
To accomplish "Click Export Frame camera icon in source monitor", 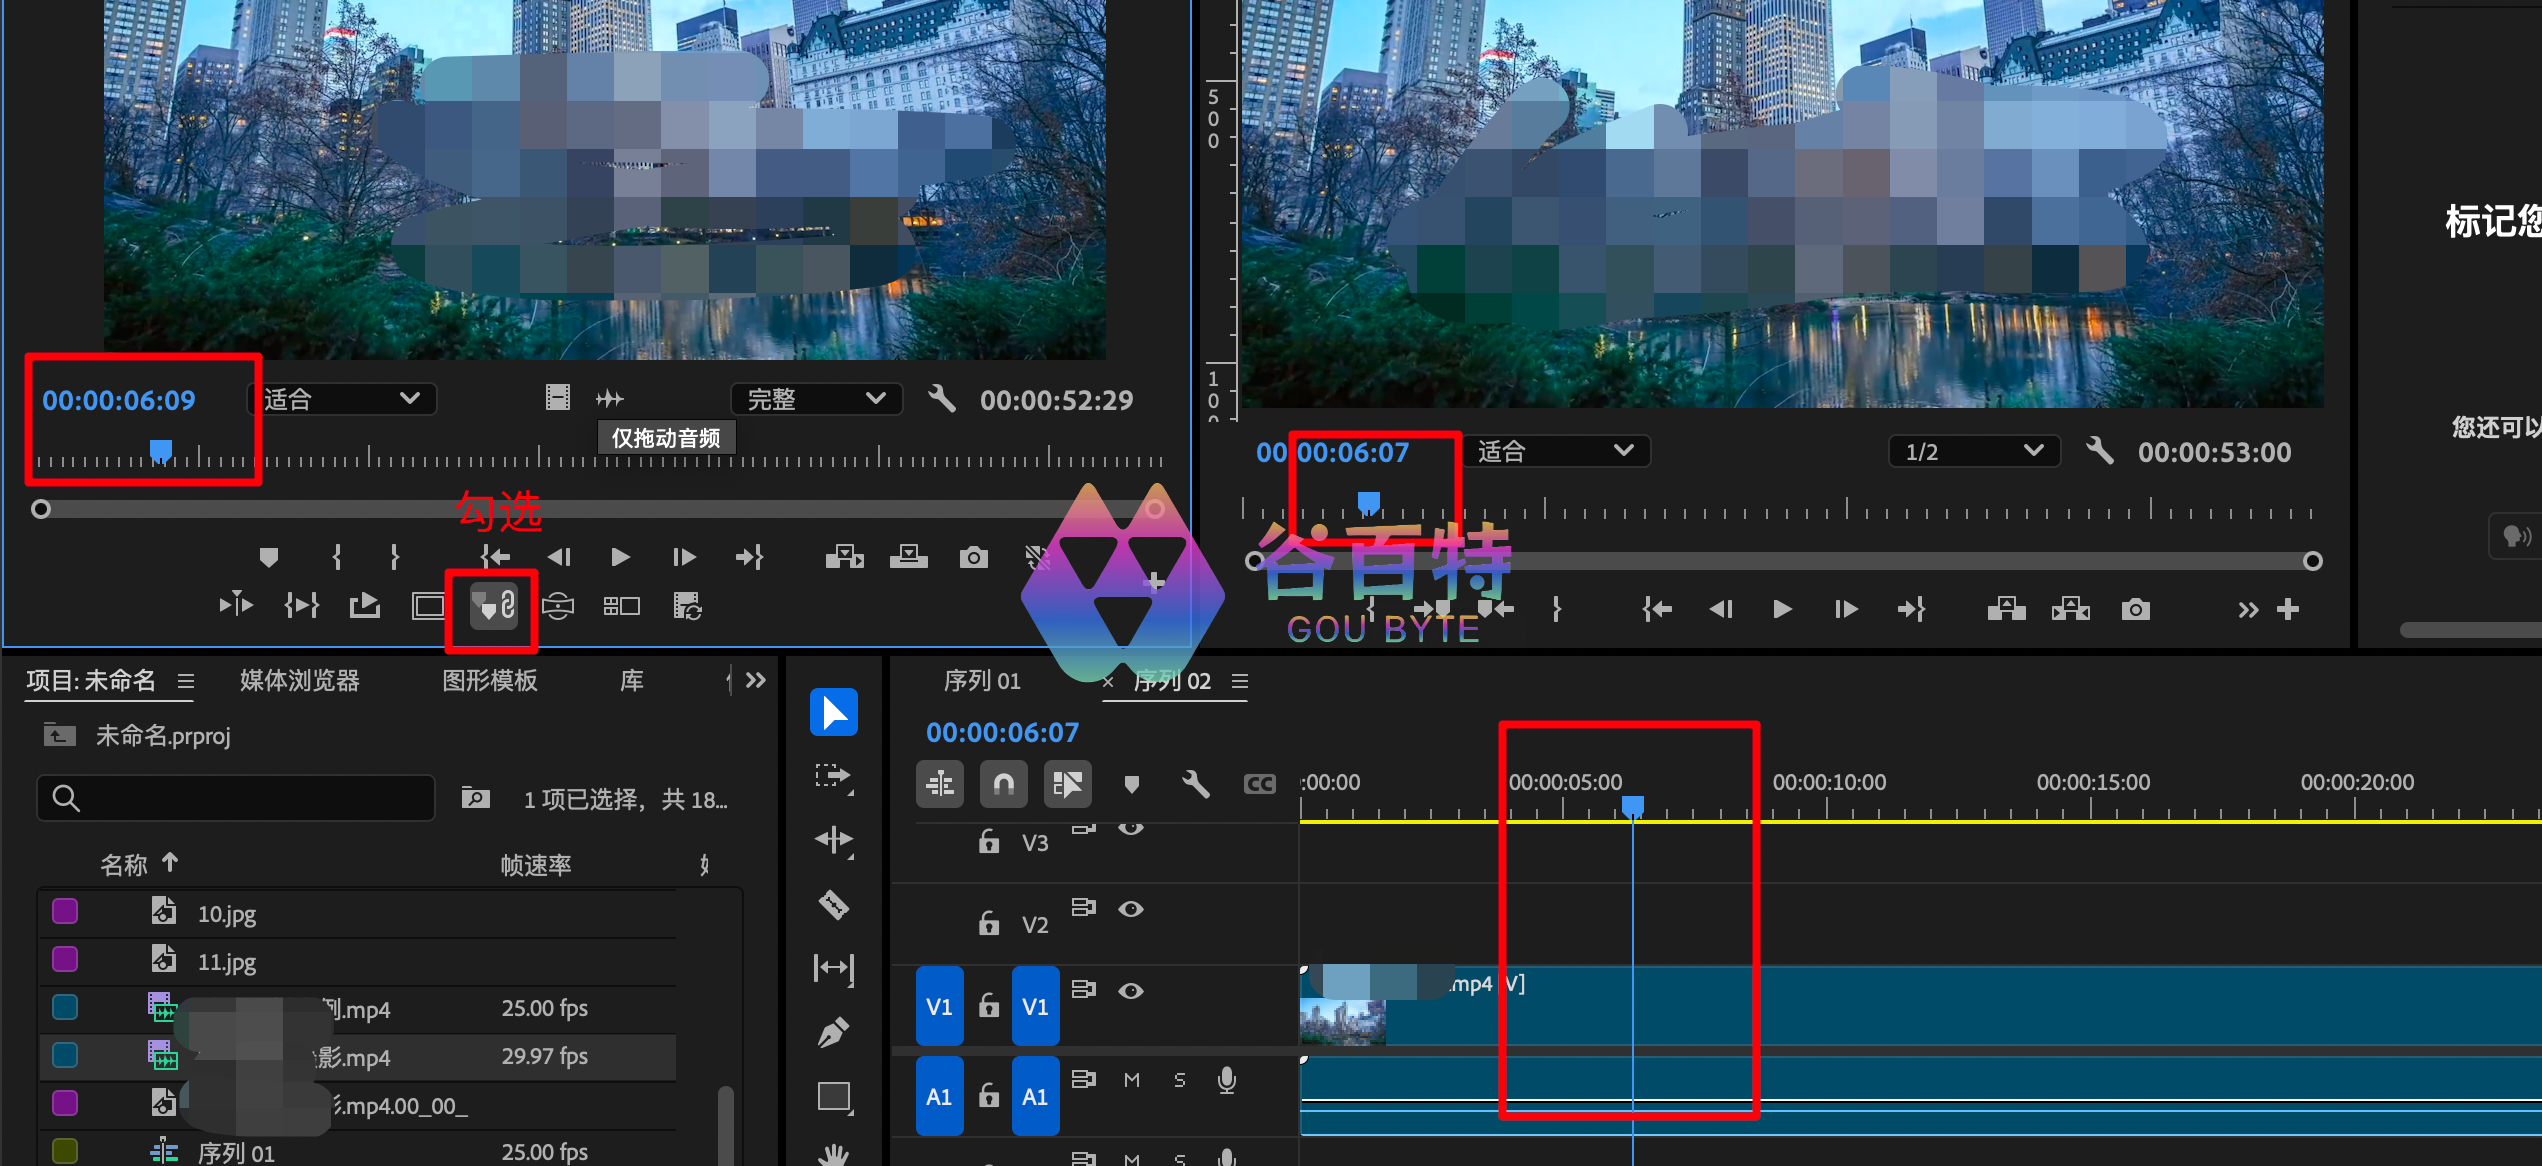I will click(x=973, y=557).
